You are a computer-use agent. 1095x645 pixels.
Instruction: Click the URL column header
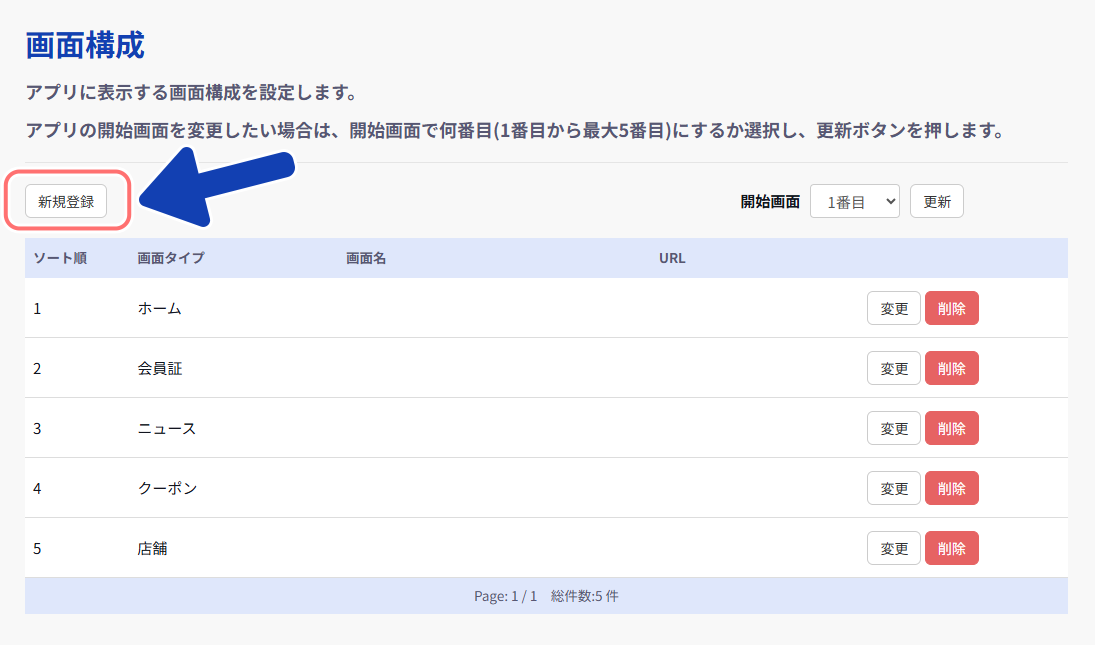(672, 258)
